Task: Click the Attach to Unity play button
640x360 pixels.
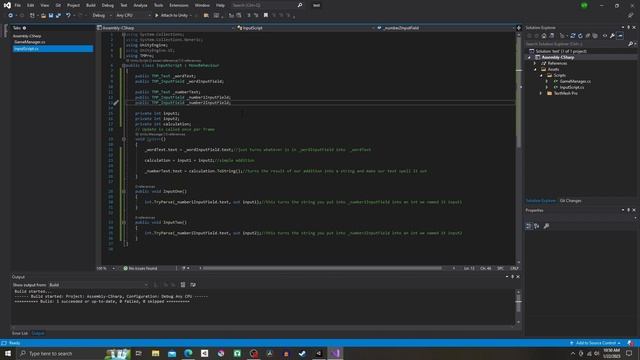Action: click(x=172, y=16)
